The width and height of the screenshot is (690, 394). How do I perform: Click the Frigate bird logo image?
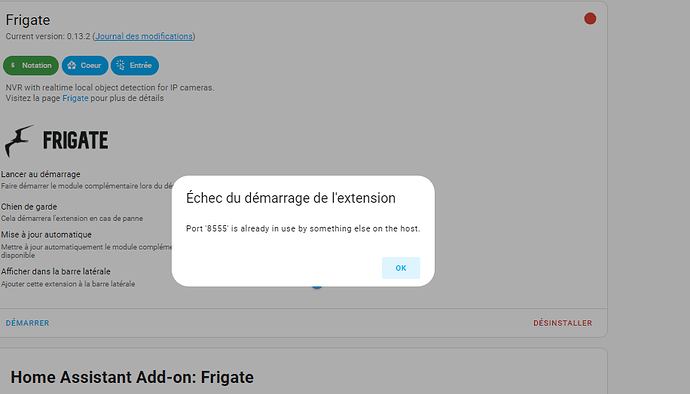[x=56, y=141]
